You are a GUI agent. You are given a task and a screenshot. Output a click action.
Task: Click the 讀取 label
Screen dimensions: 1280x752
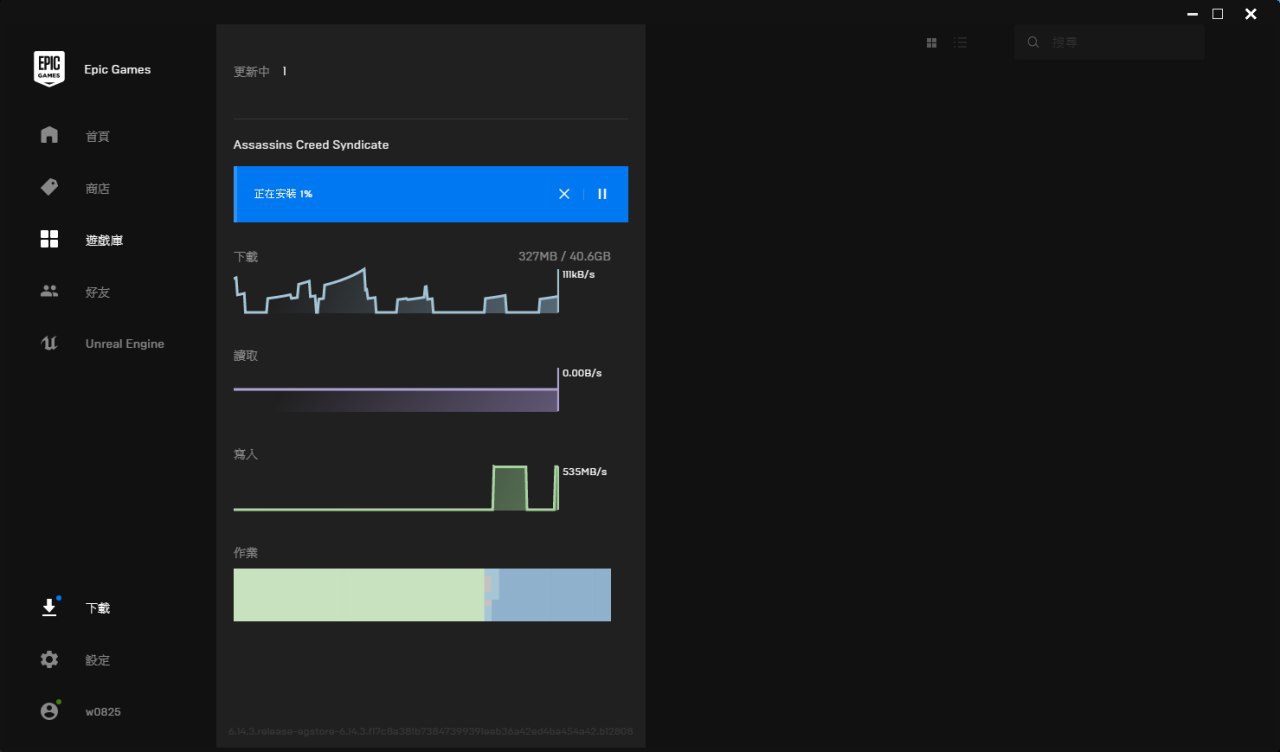[x=246, y=356]
